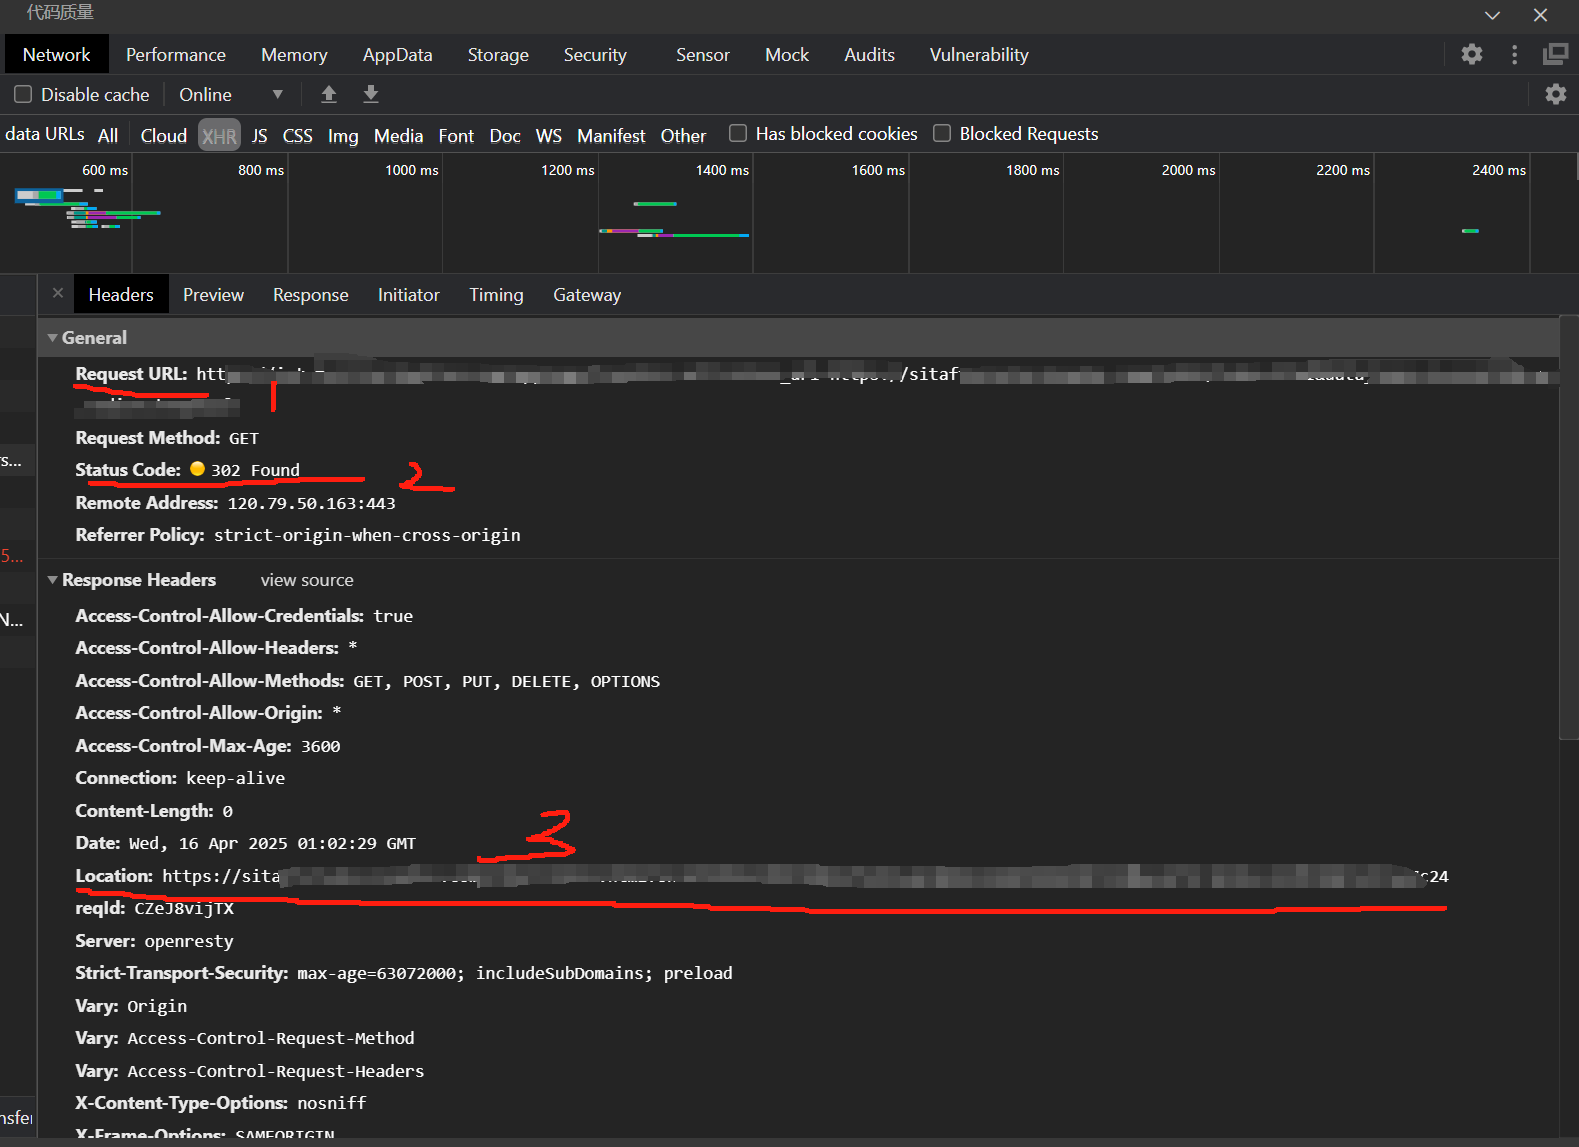The image size is (1579, 1147).
Task: Open the Security tab
Action: [595, 55]
